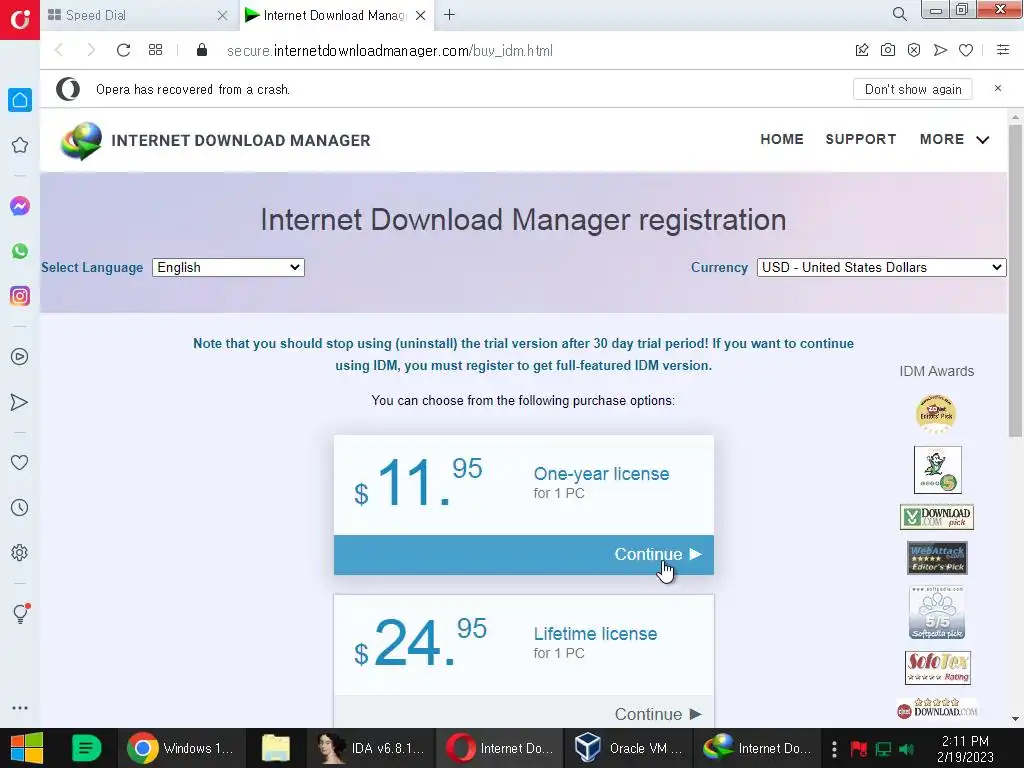The height and width of the screenshot is (768, 1024).
Task: Open the Opera main menu logo
Action: coord(20,19)
